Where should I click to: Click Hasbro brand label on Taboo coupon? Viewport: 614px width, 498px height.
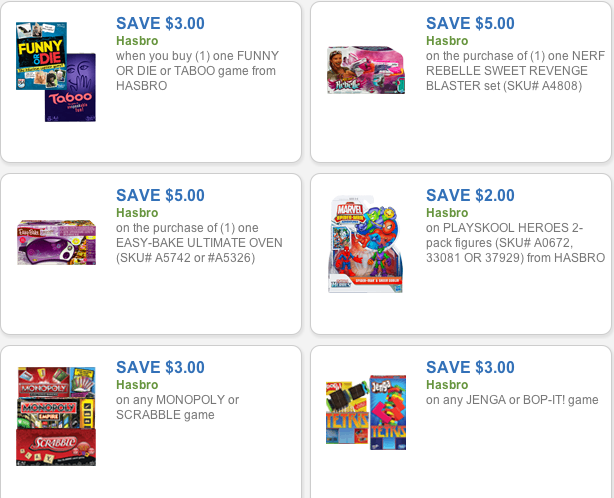point(137,41)
